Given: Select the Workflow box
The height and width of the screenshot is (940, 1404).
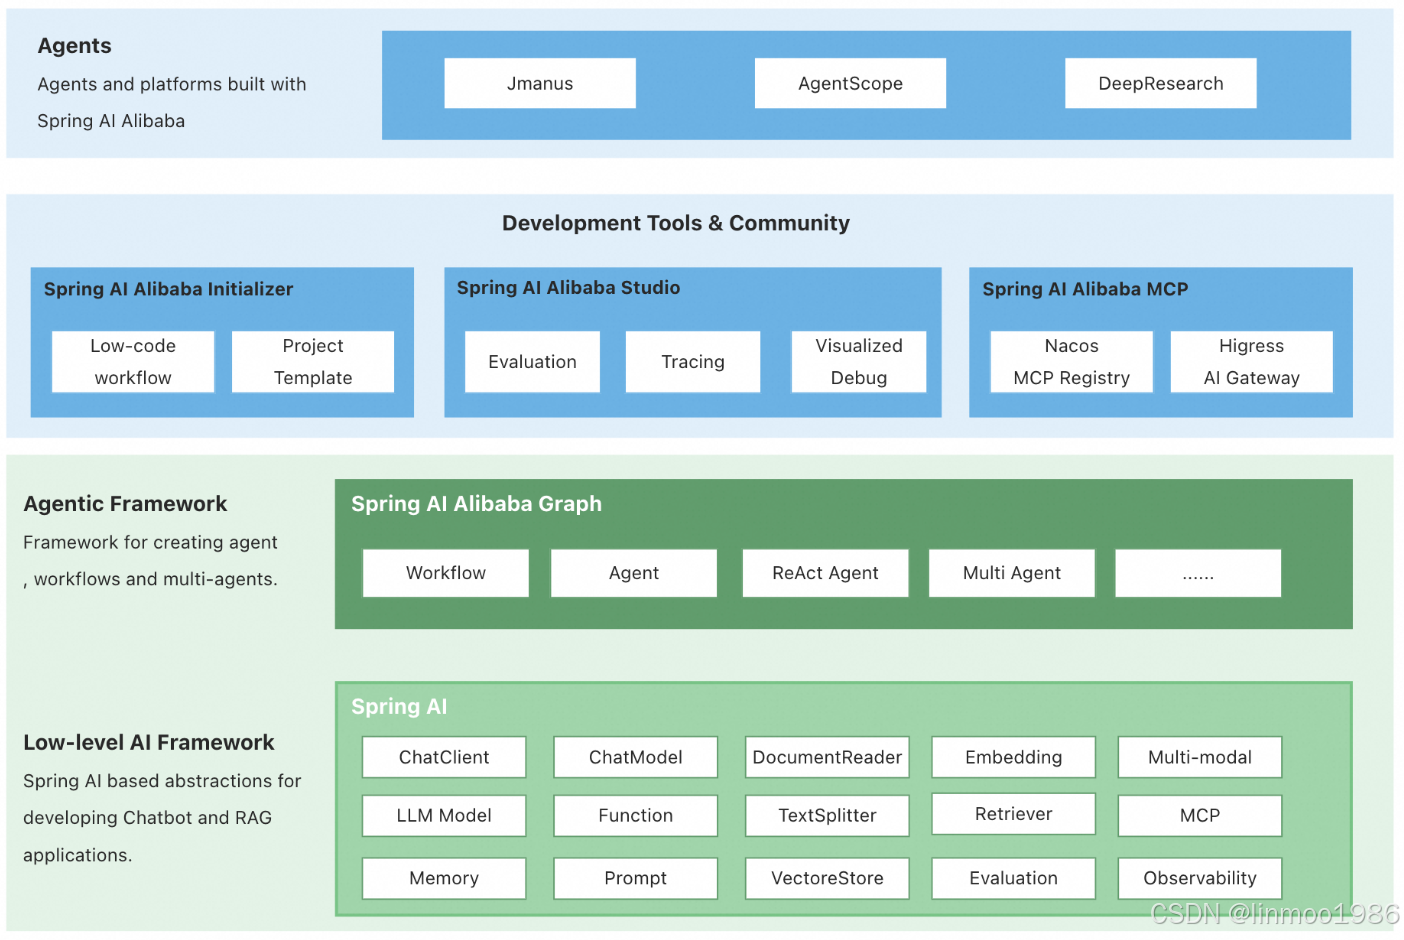Looking at the screenshot, I should pos(446,573).
